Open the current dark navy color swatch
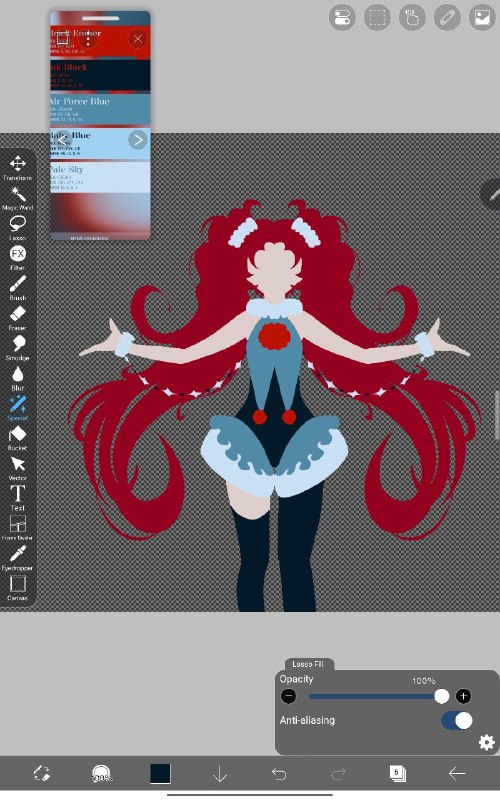Viewport: 500px width, 800px height. [160, 773]
